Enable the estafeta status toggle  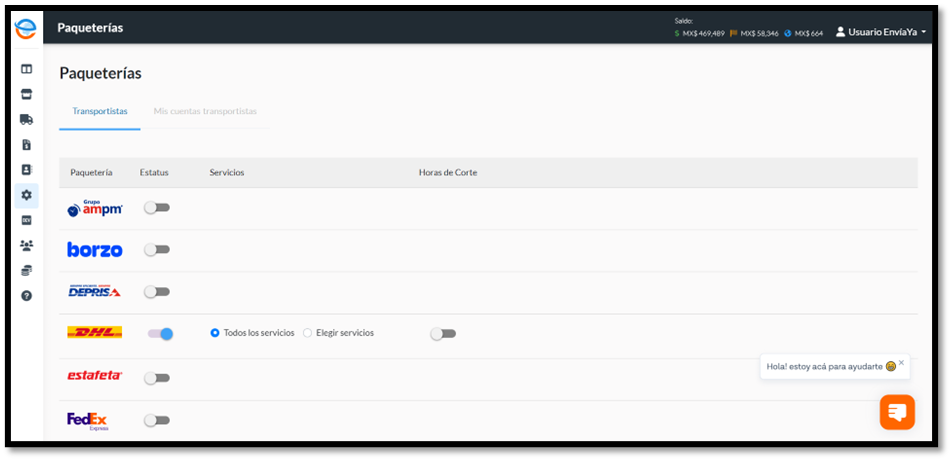pos(157,378)
